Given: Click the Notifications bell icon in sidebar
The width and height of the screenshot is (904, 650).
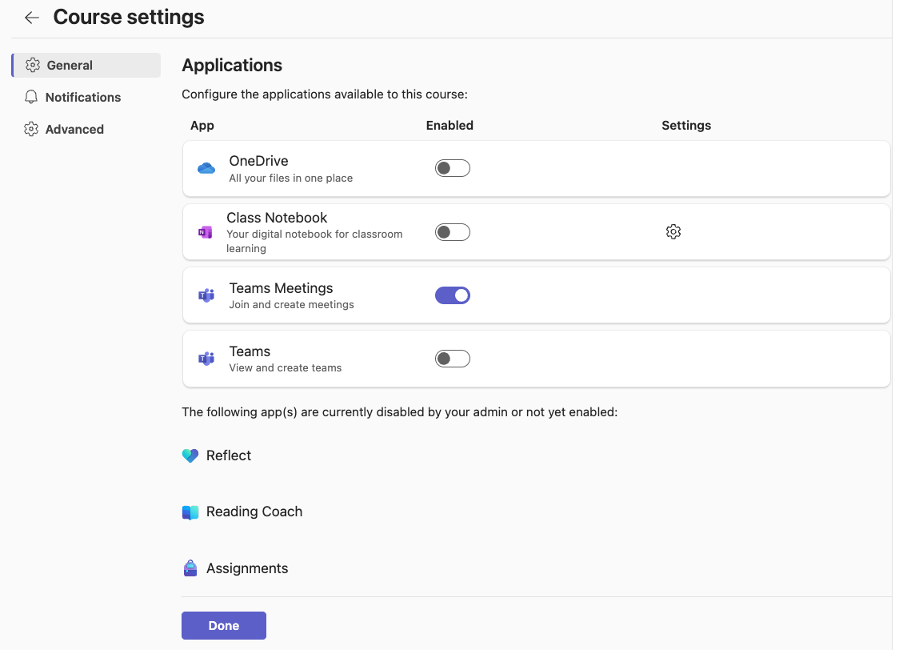Looking at the screenshot, I should coord(31,97).
